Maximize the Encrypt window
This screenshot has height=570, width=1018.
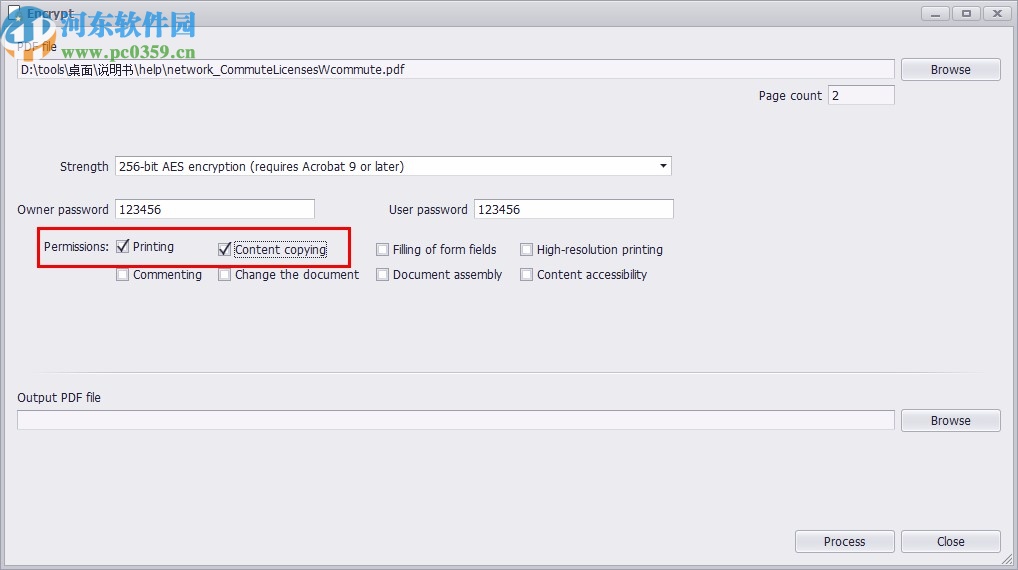pos(966,13)
